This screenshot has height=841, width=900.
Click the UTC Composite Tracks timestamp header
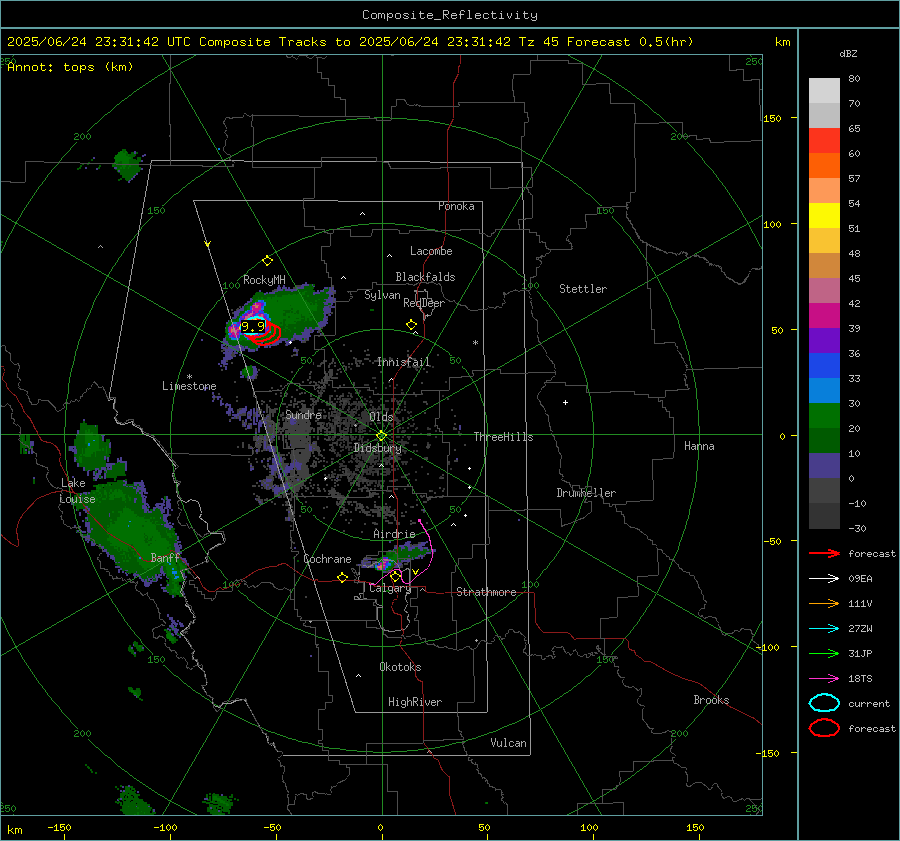[350, 42]
